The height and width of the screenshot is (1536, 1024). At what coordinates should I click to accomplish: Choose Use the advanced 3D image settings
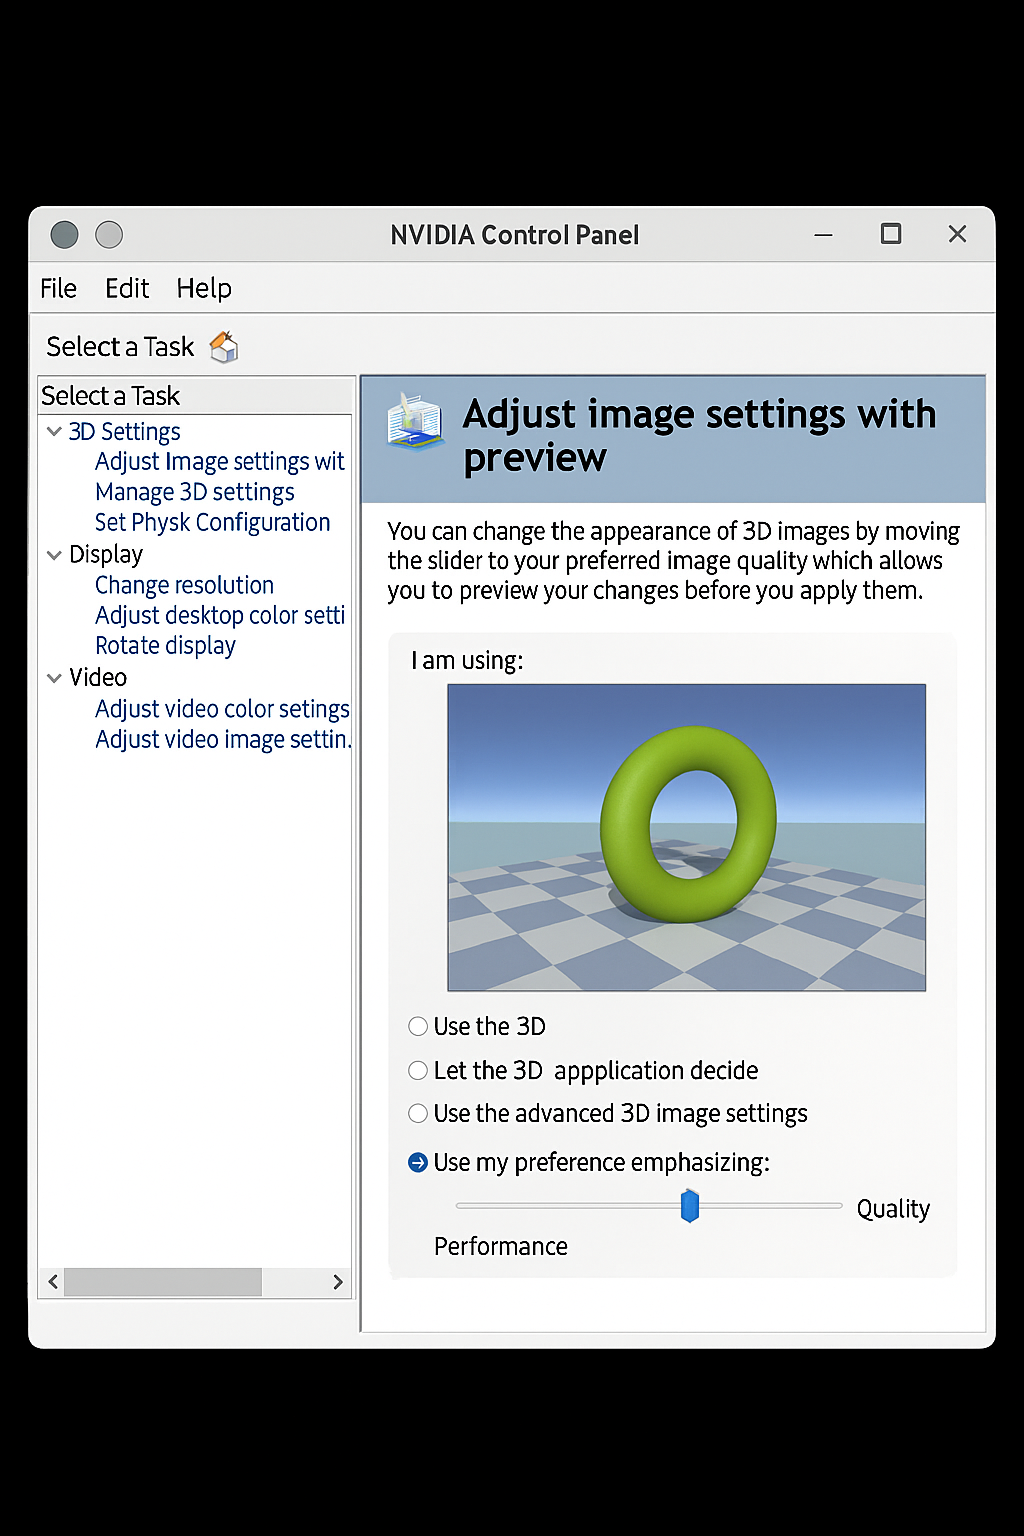tap(418, 1113)
